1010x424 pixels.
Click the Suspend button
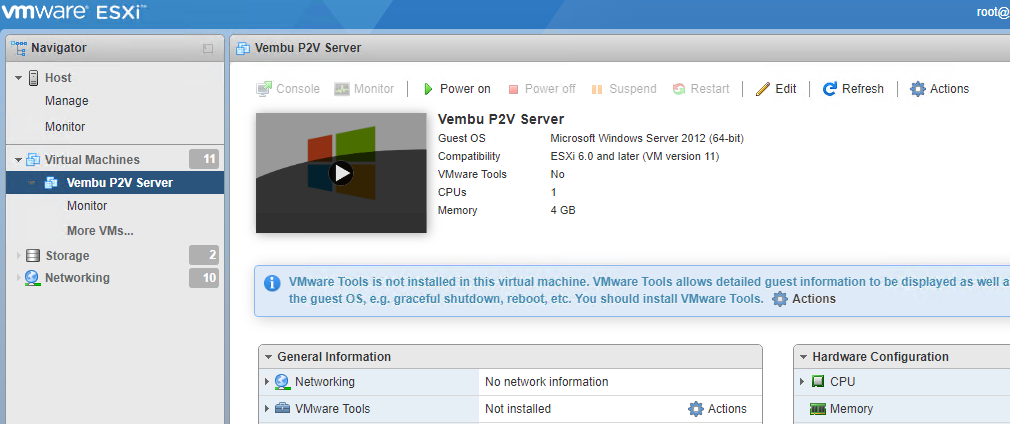(x=624, y=89)
